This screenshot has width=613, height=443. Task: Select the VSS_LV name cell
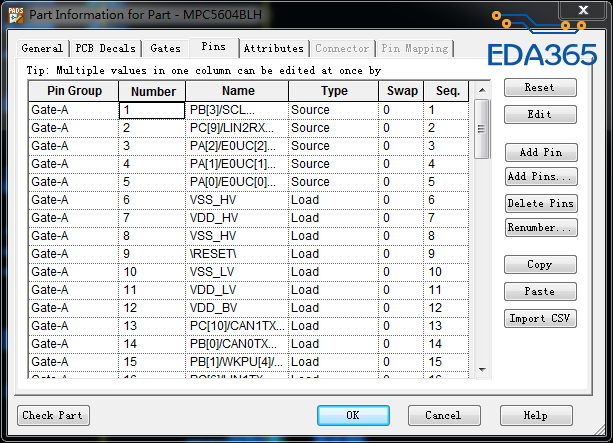point(237,272)
